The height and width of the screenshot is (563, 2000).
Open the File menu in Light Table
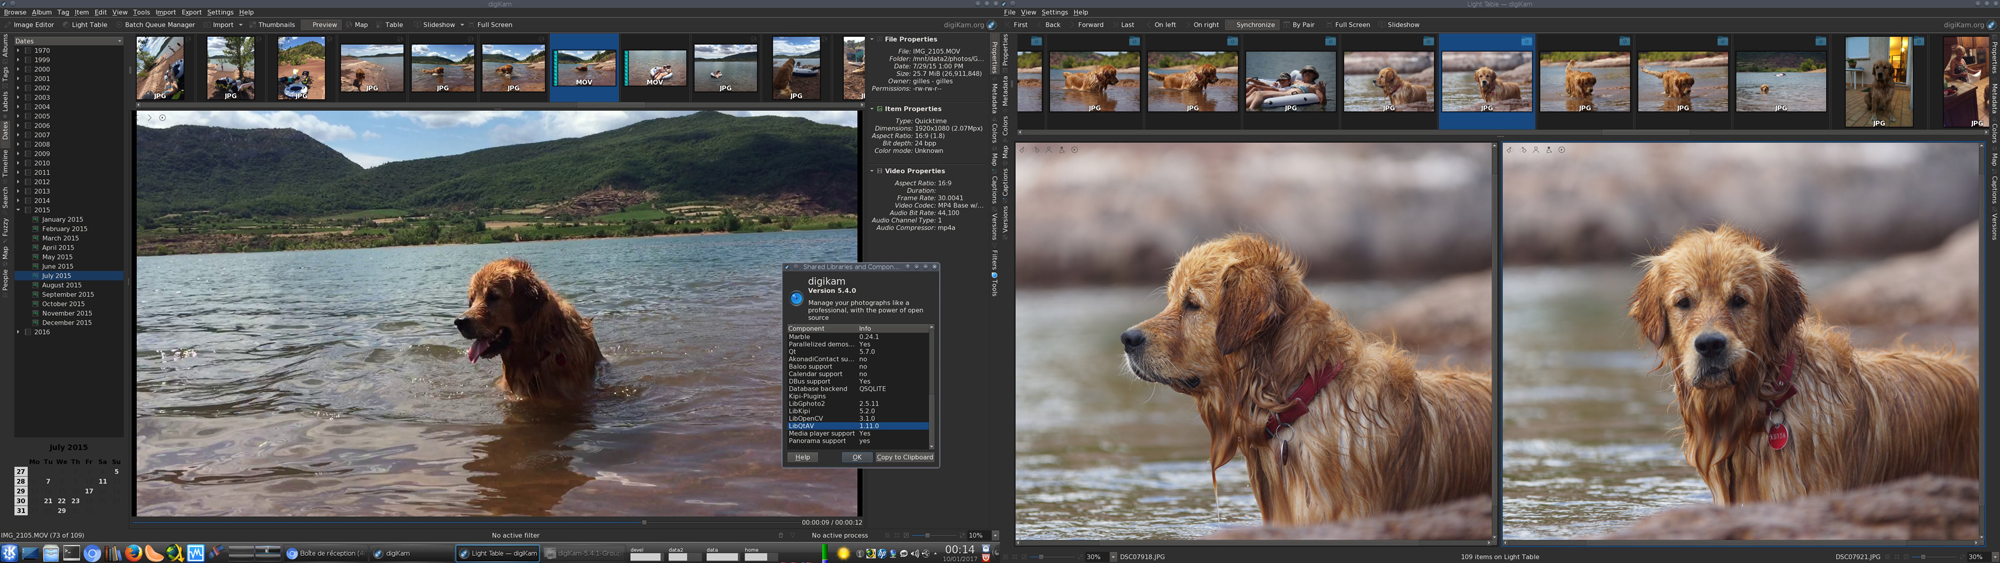pos(1009,12)
